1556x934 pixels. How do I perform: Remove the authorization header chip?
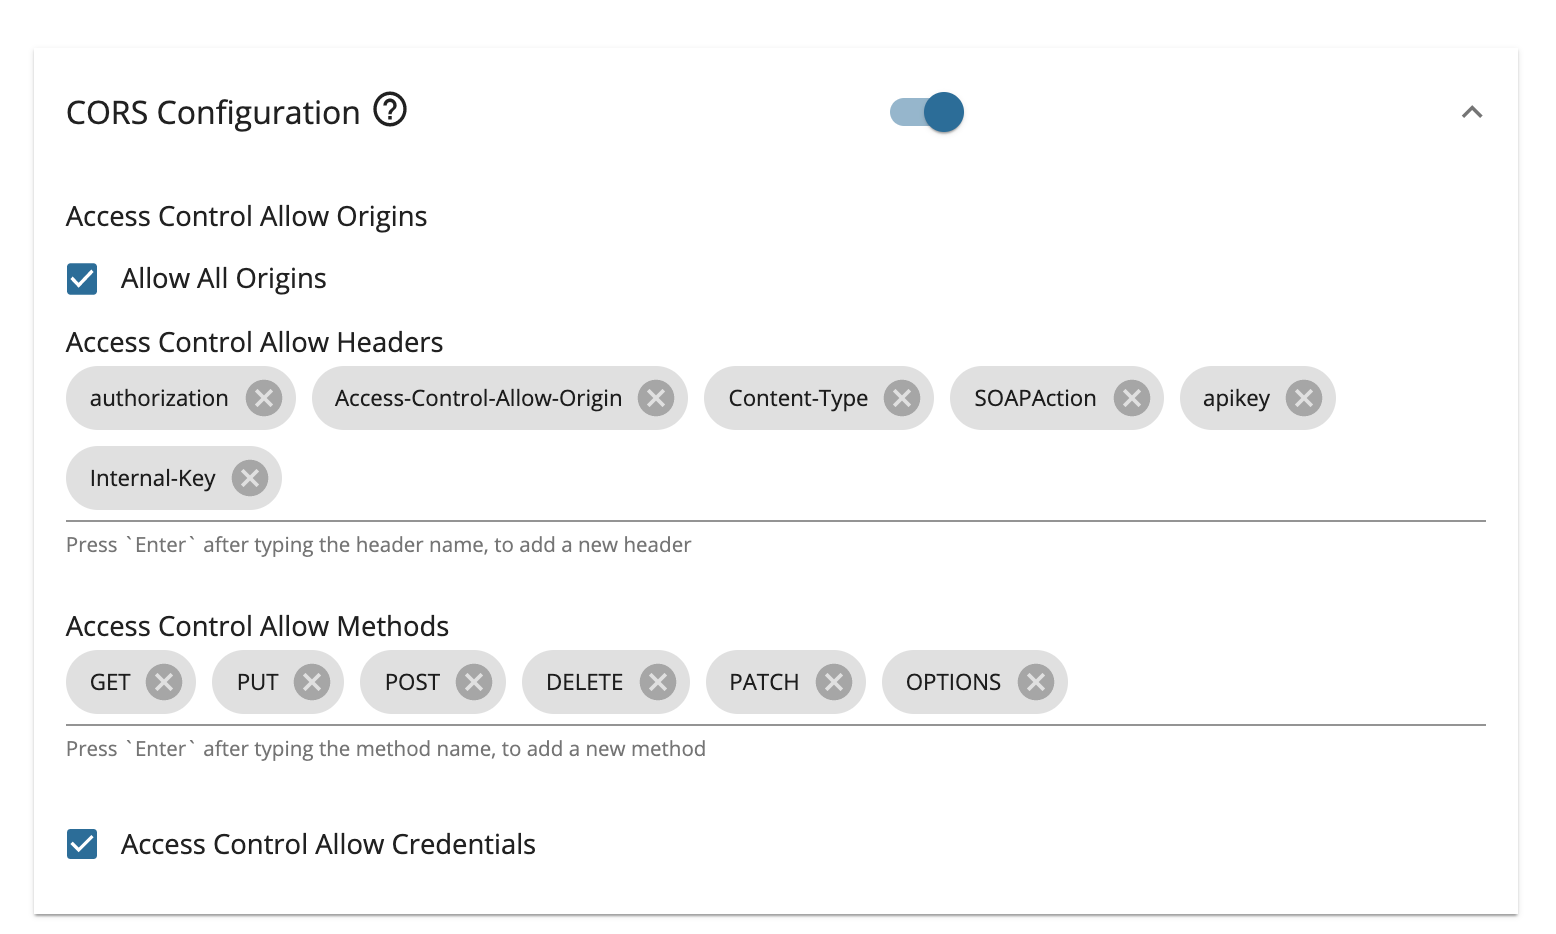pyautogui.click(x=263, y=397)
